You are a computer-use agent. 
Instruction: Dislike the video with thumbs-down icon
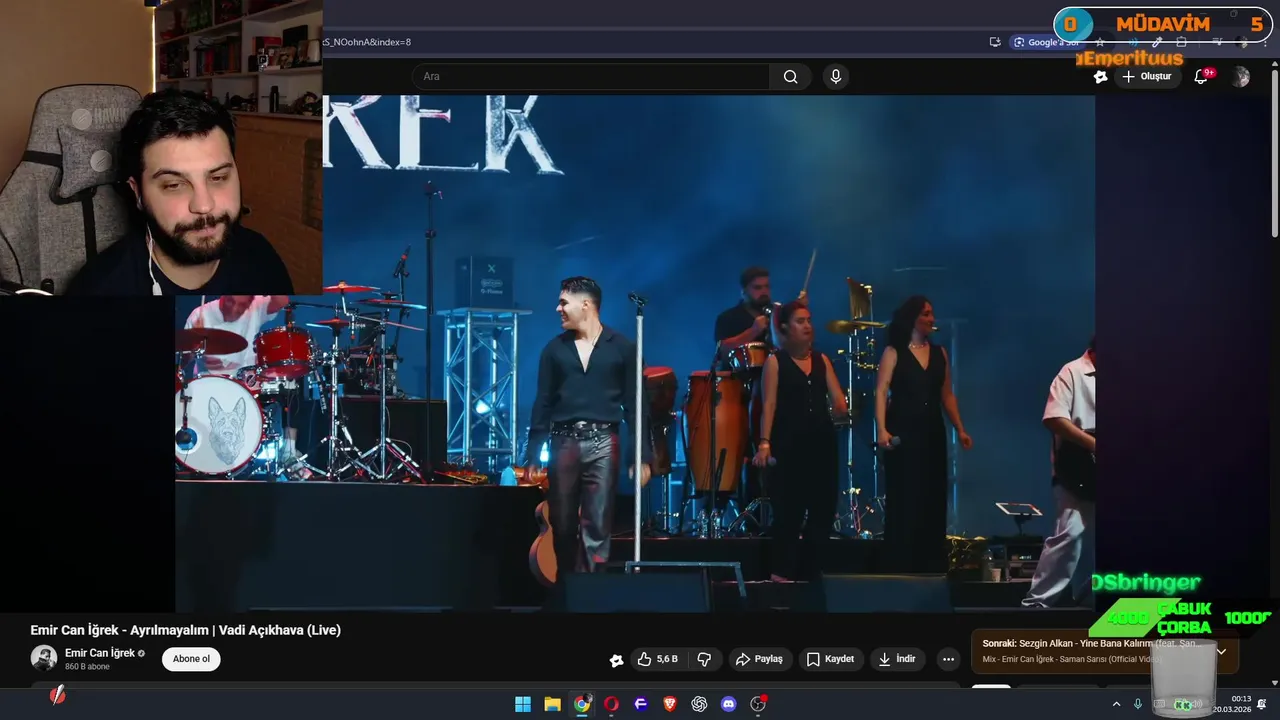pyautogui.click(x=704, y=659)
